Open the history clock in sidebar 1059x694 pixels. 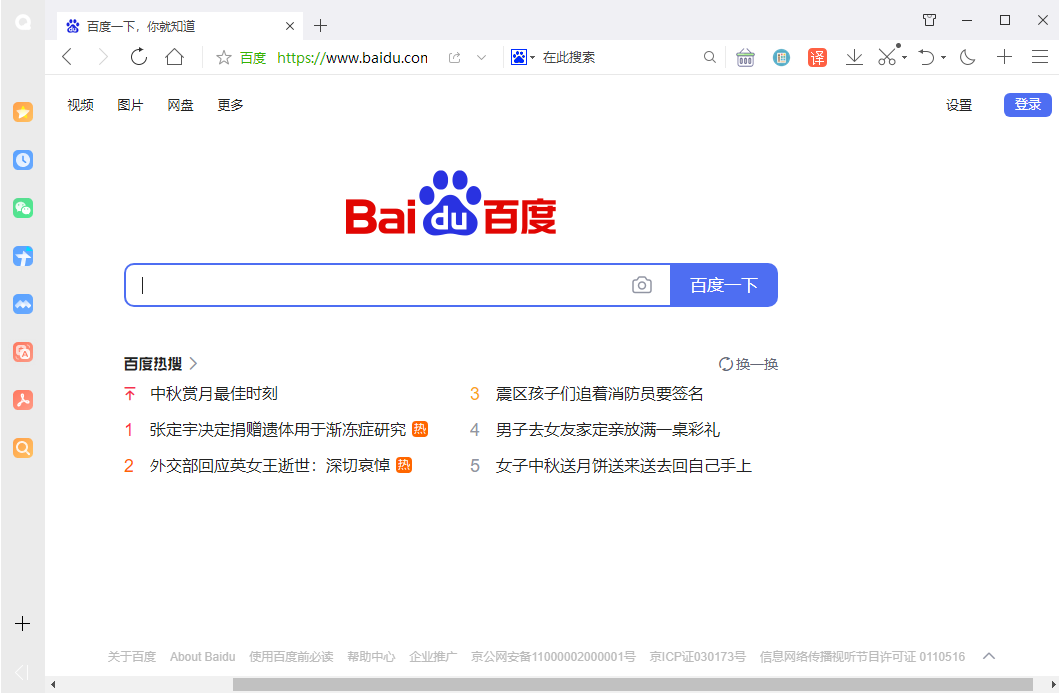(23, 160)
